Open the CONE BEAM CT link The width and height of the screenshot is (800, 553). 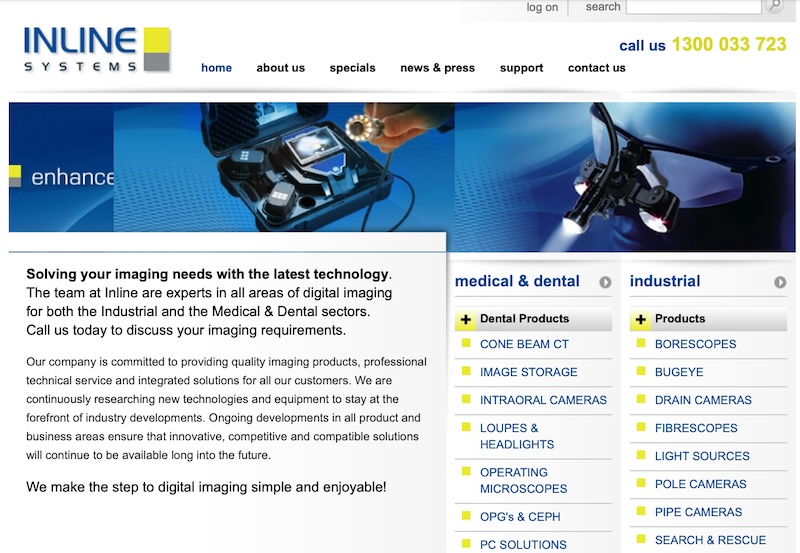pyautogui.click(x=524, y=344)
